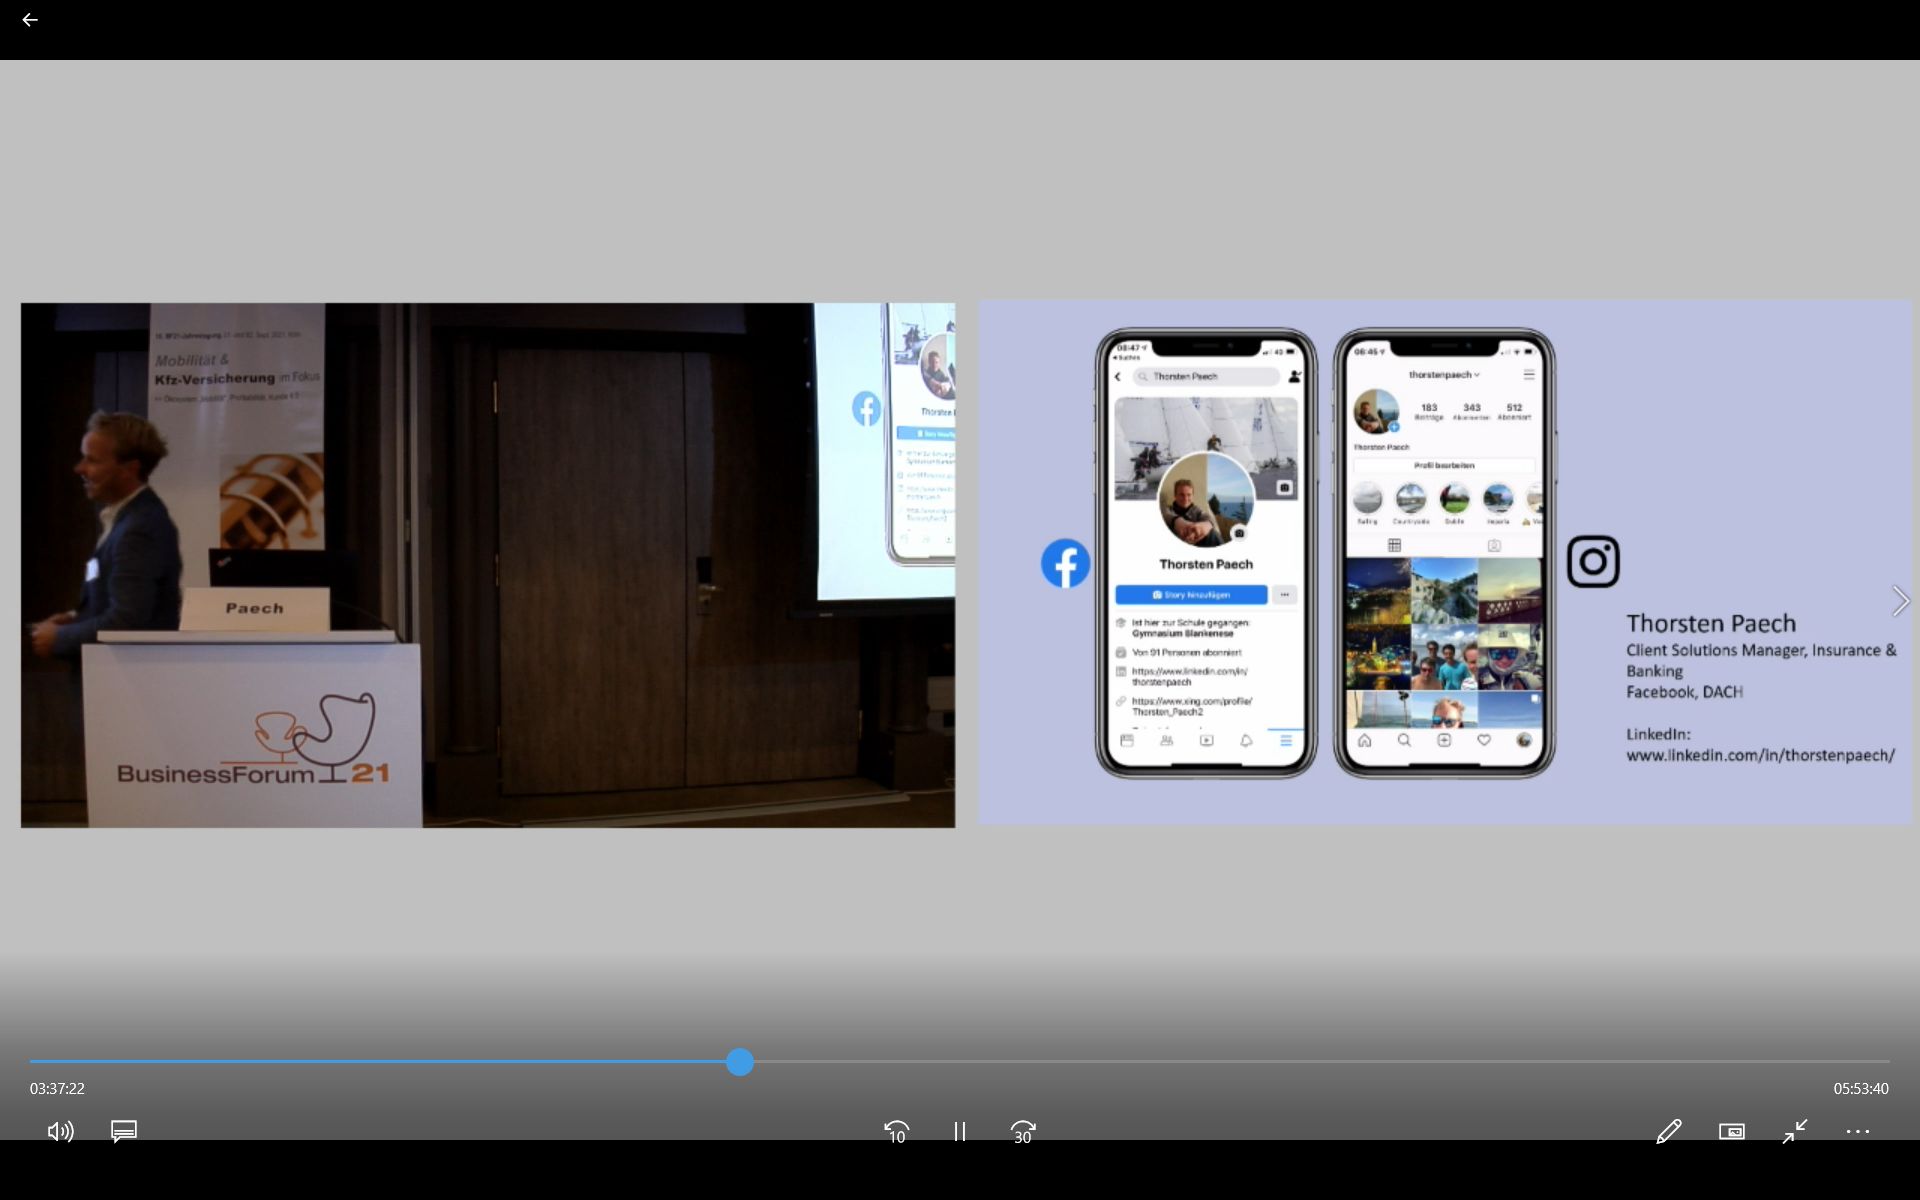Screen dimensions: 1920x1200
Task: Click the blue Story button on phone
Action: pos(1190,595)
